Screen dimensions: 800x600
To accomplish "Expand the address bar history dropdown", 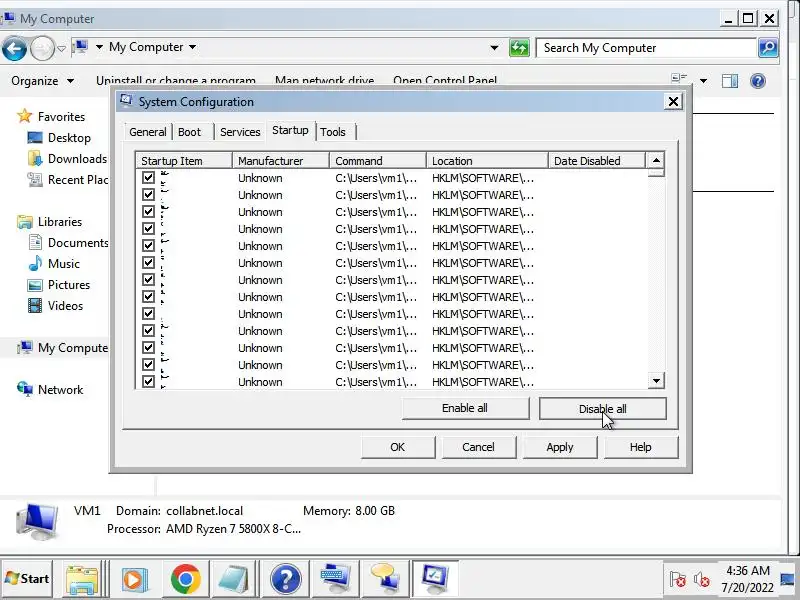I will (x=494, y=48).
